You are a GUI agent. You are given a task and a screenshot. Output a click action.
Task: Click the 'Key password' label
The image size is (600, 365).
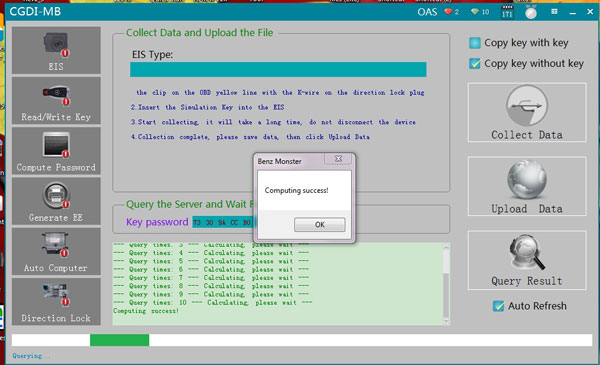coord(157,222)
